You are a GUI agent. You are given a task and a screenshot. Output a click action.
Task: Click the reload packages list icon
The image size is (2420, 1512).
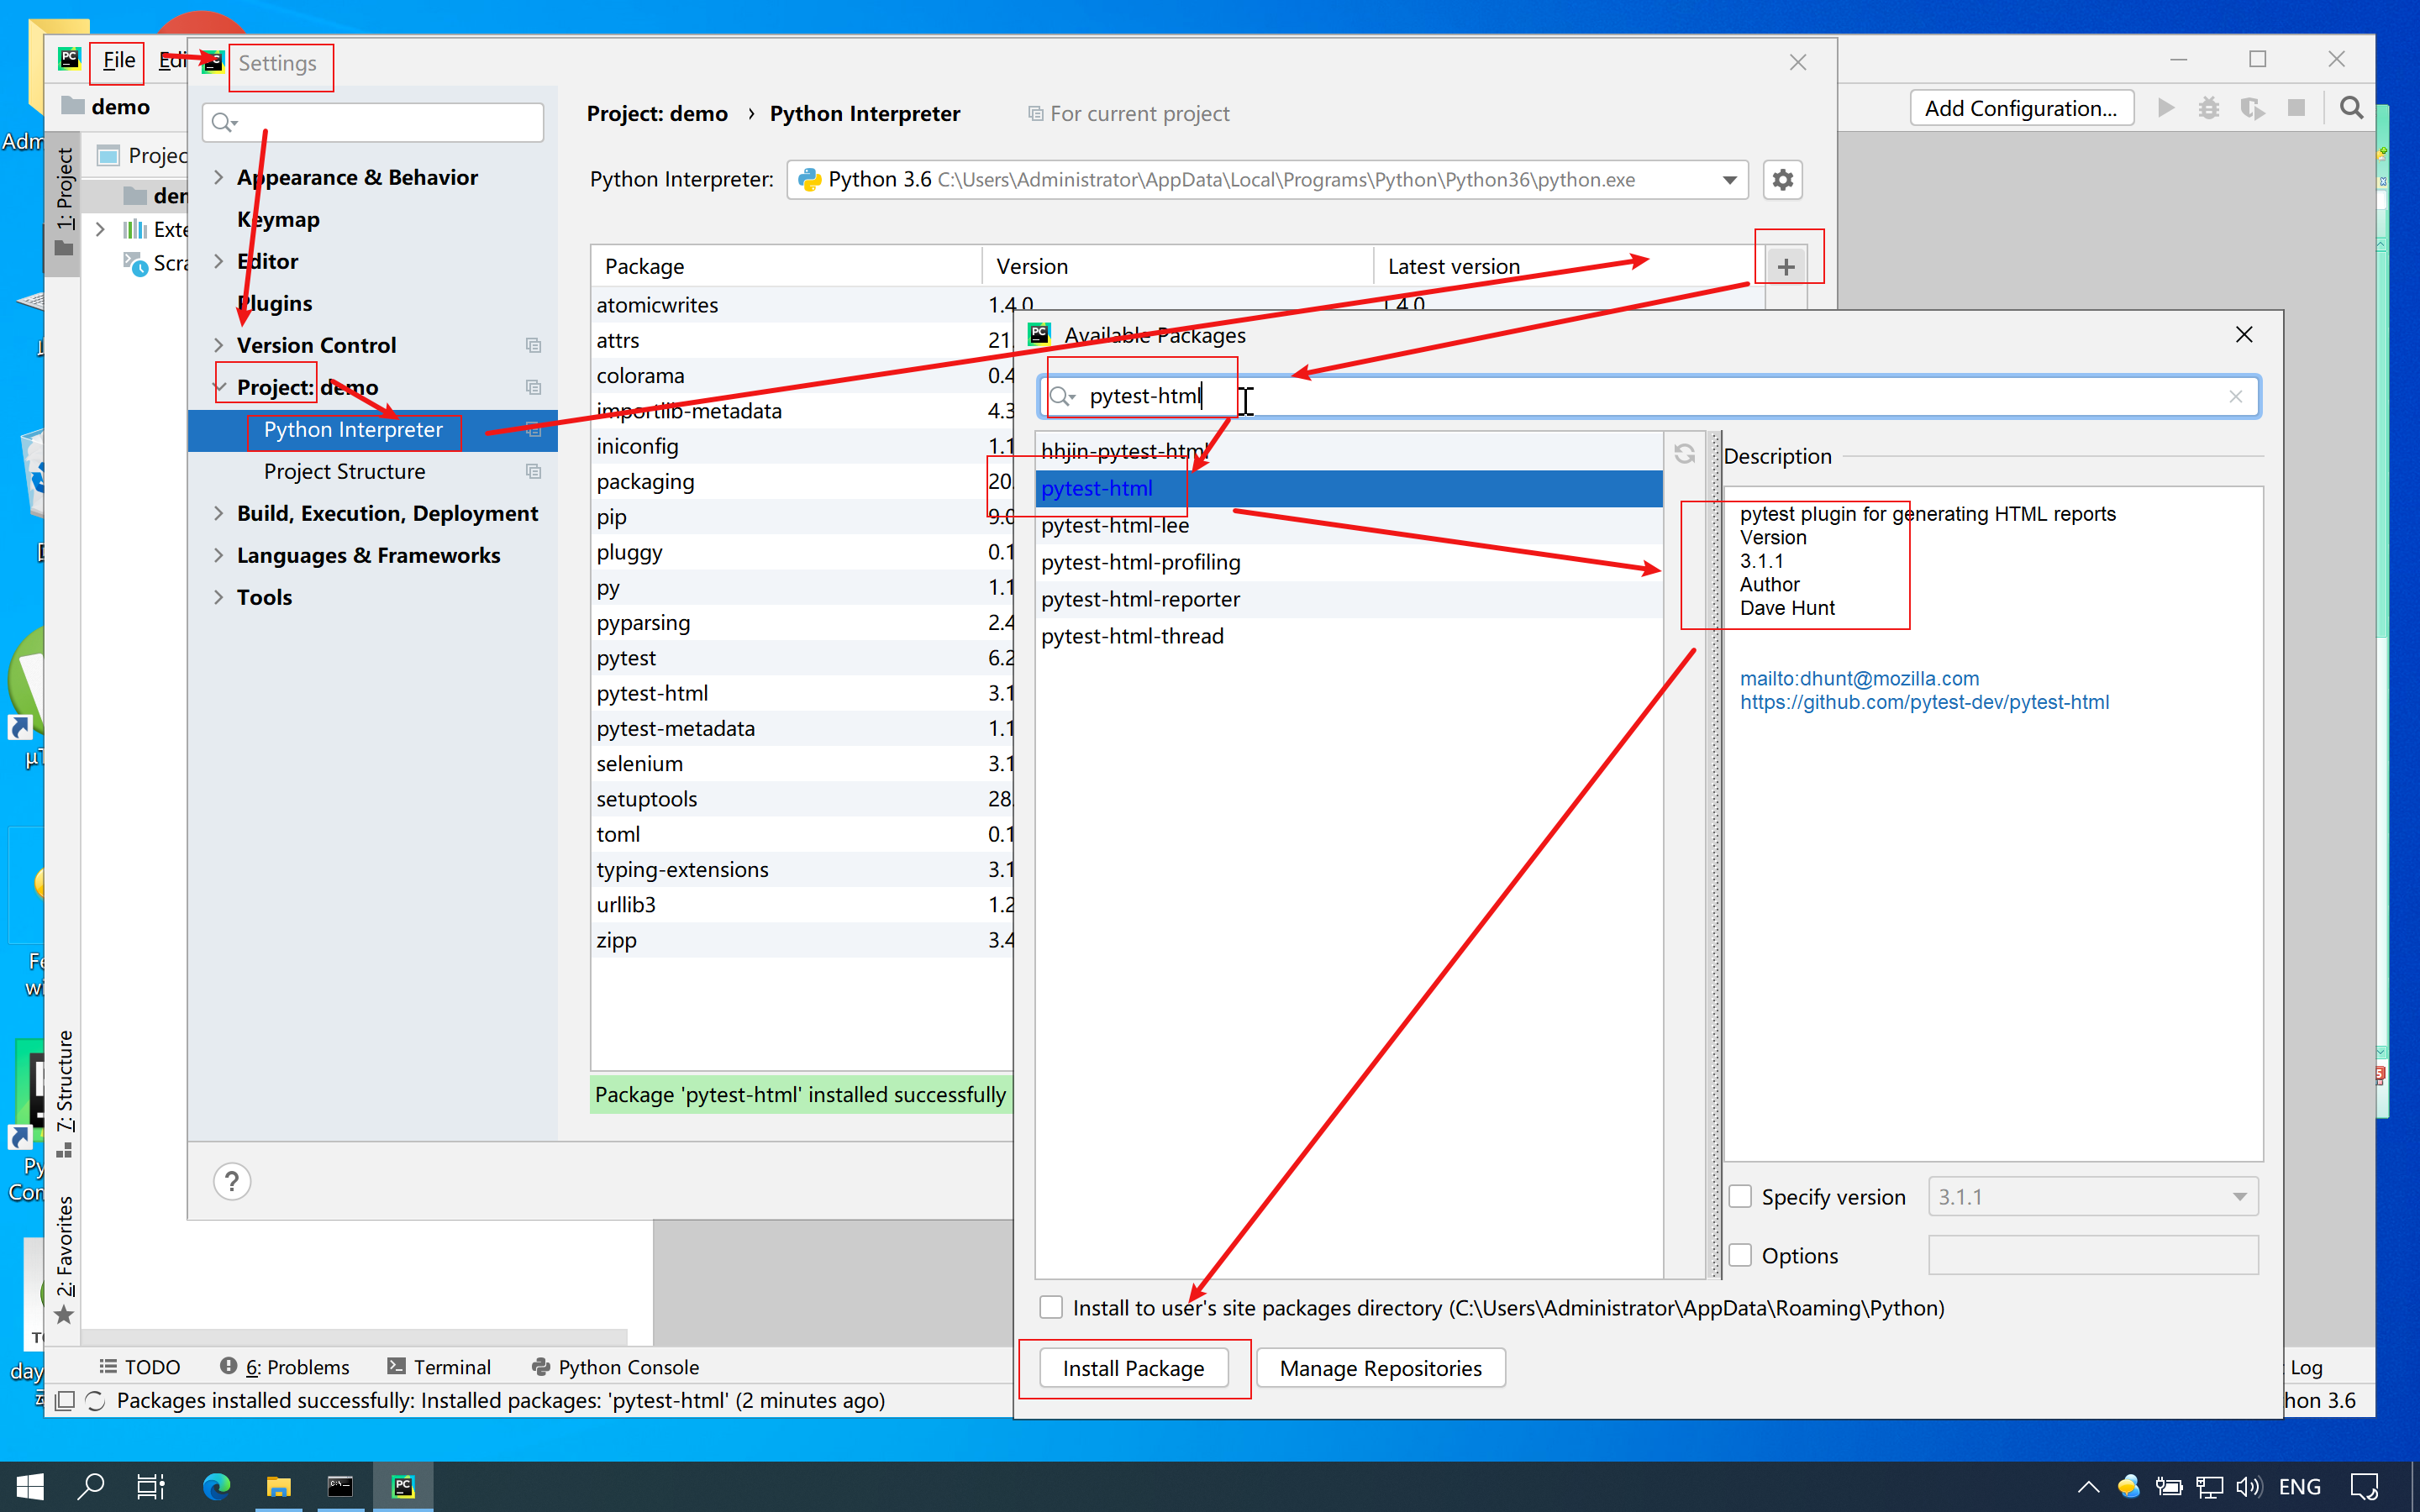(1684, 455)
